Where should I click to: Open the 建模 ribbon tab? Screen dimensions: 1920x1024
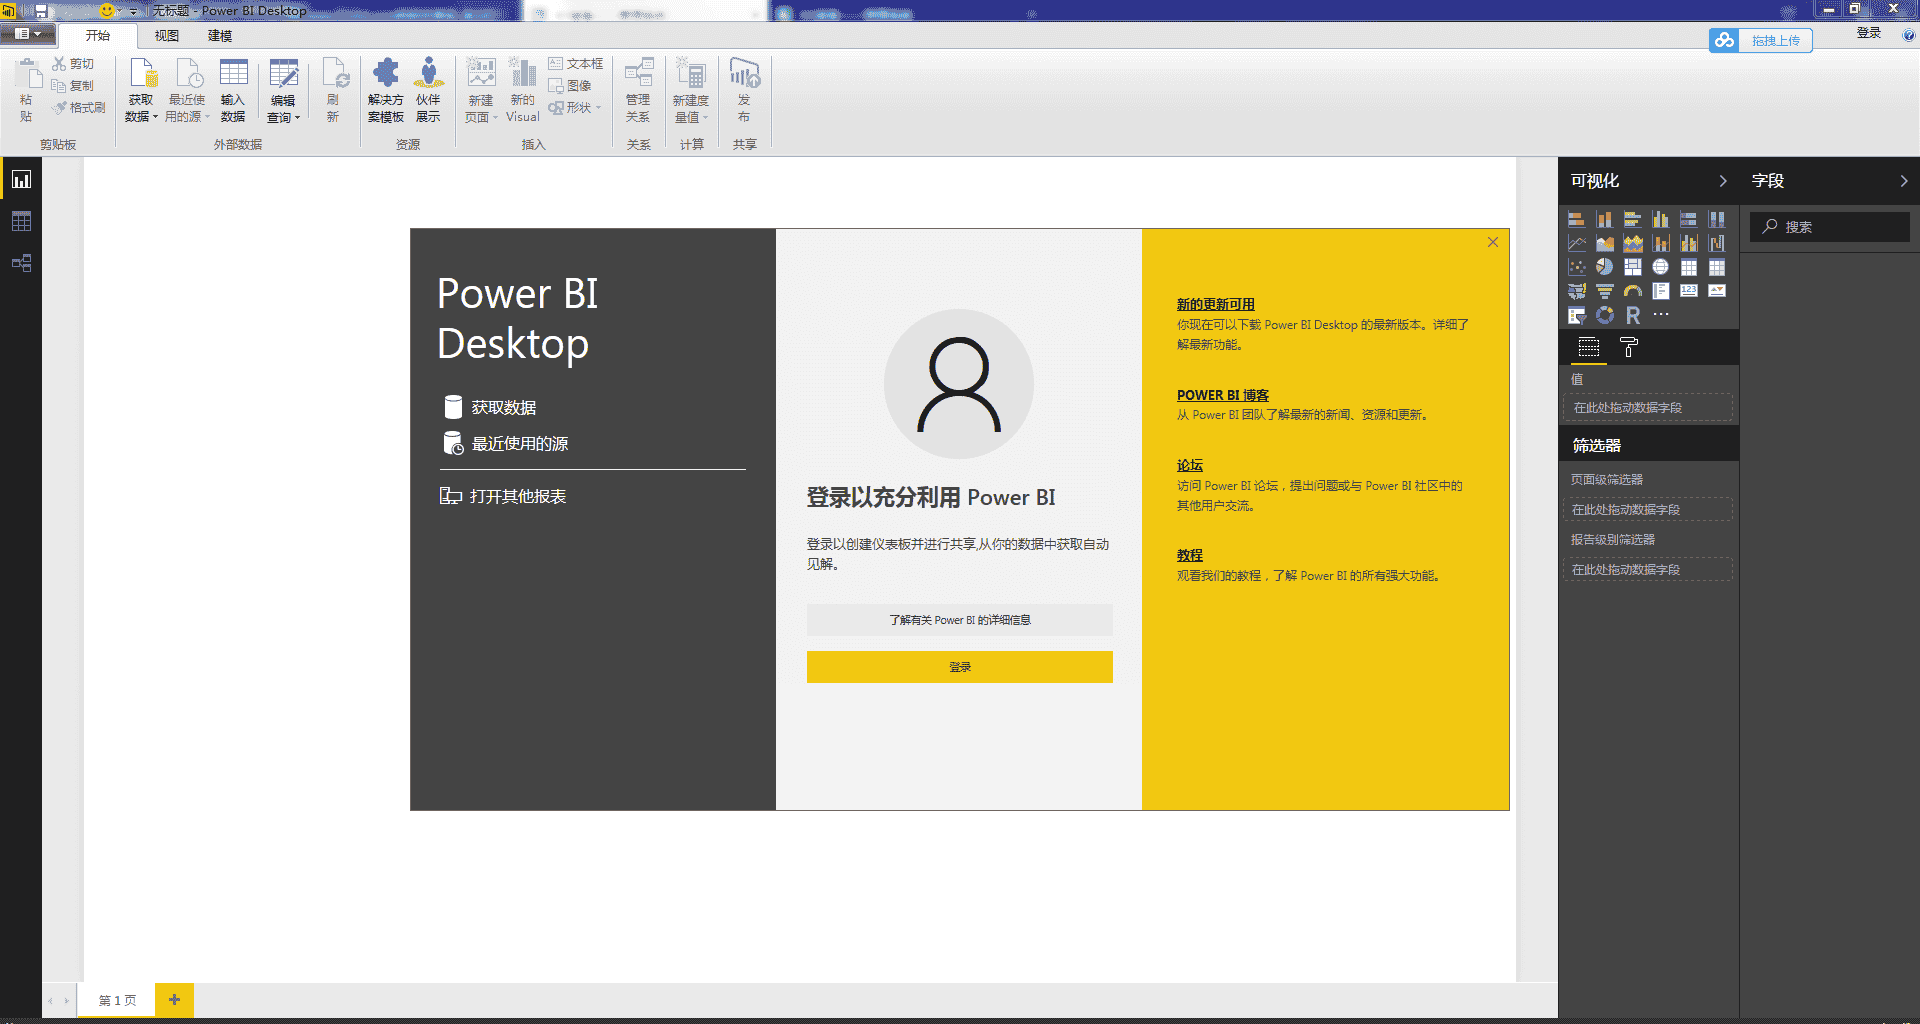220,36
